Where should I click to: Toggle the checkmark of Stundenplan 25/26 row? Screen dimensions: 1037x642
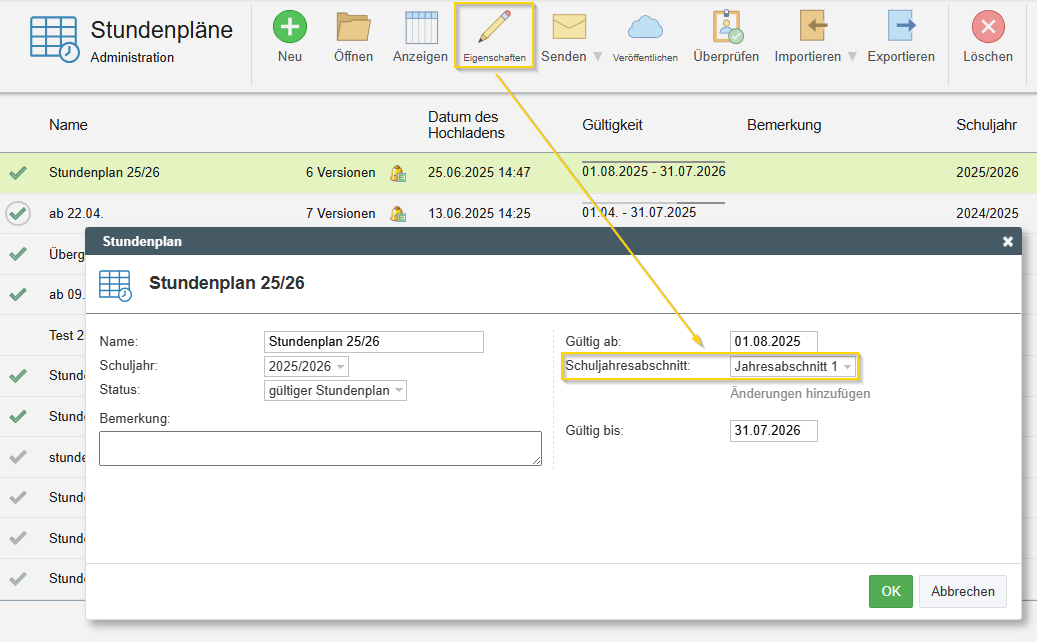pos(18,173)
